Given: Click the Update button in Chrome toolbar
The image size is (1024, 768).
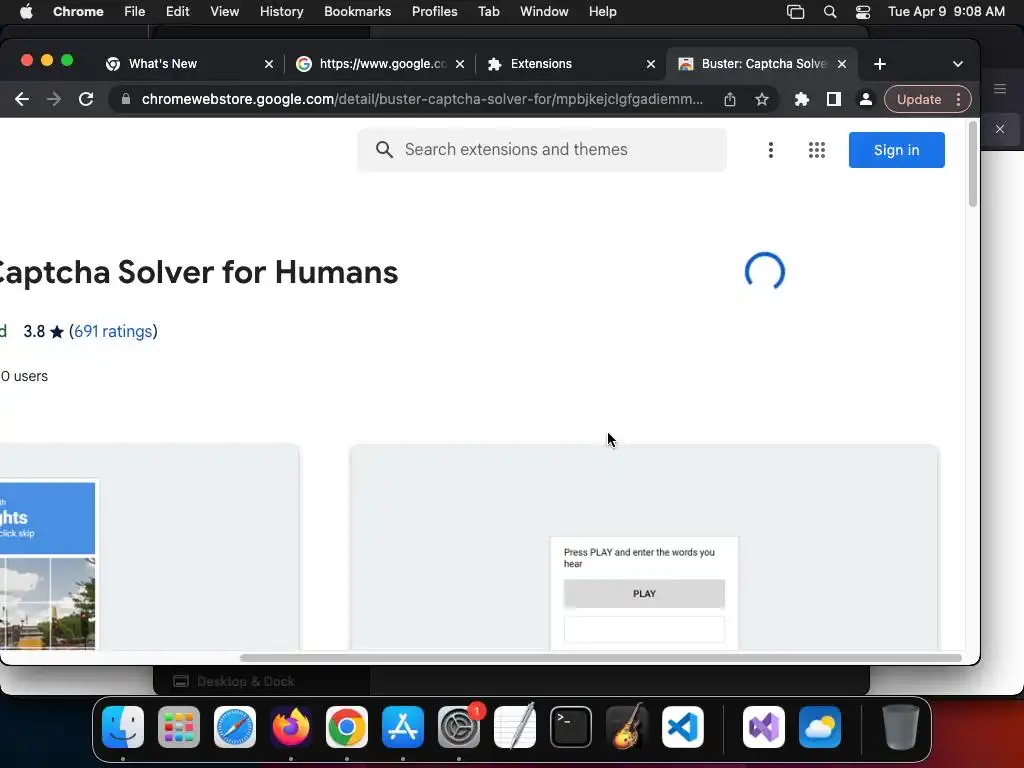Looking at the screenshot, I should (x=919, y=99).
